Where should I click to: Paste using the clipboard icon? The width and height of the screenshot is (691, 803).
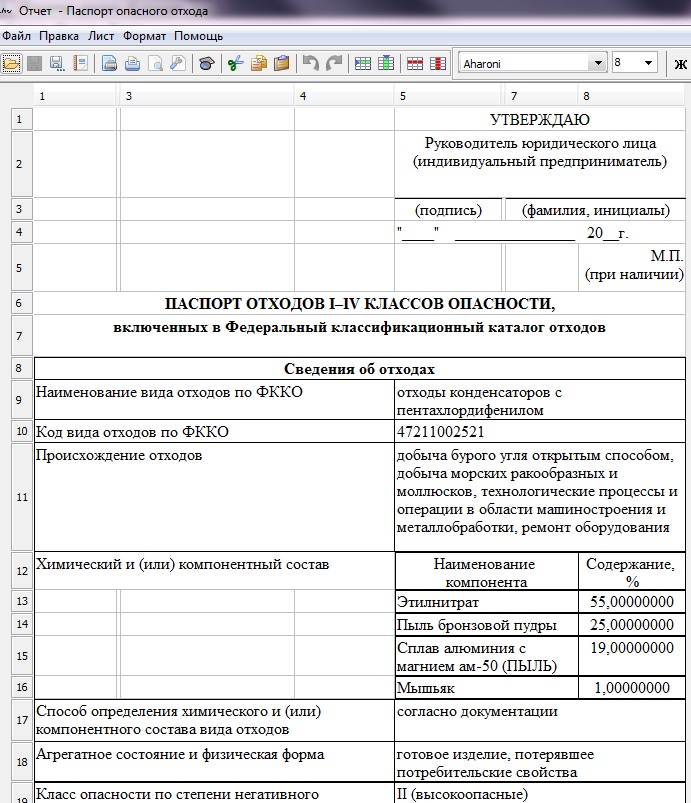coord(281,63)
